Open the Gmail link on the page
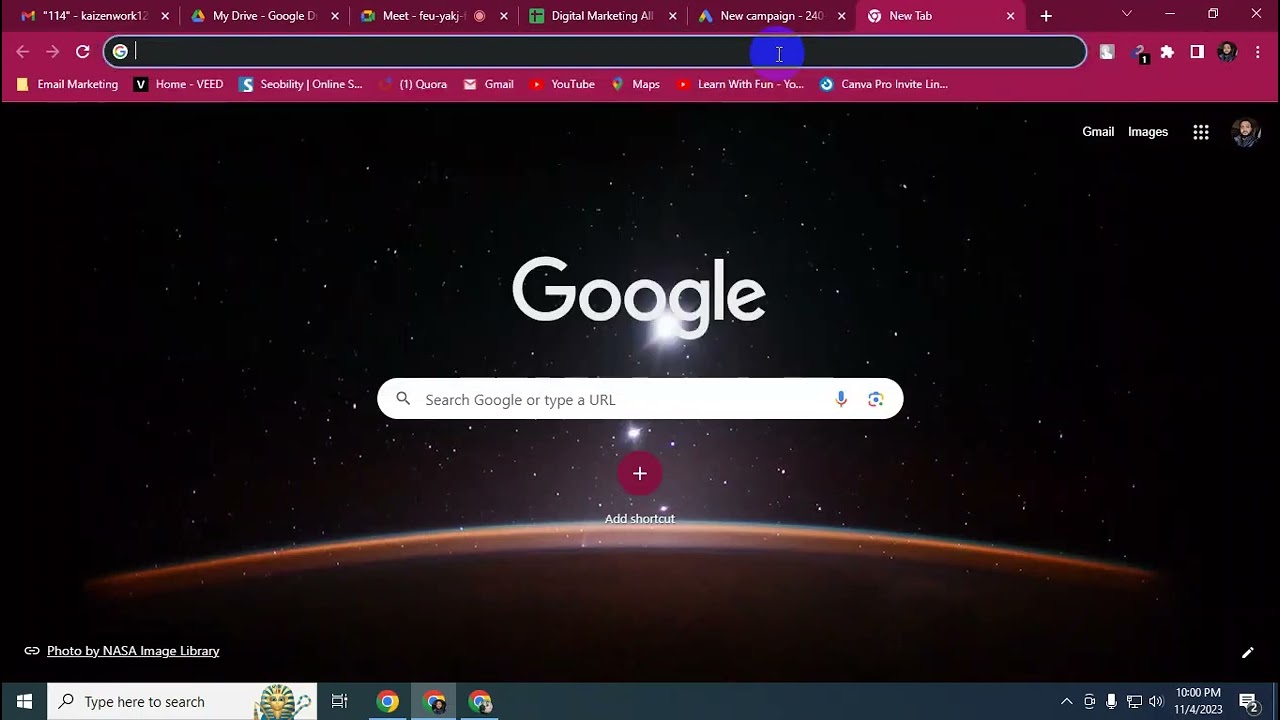Screen dimensions: 1280x720 1098,132
